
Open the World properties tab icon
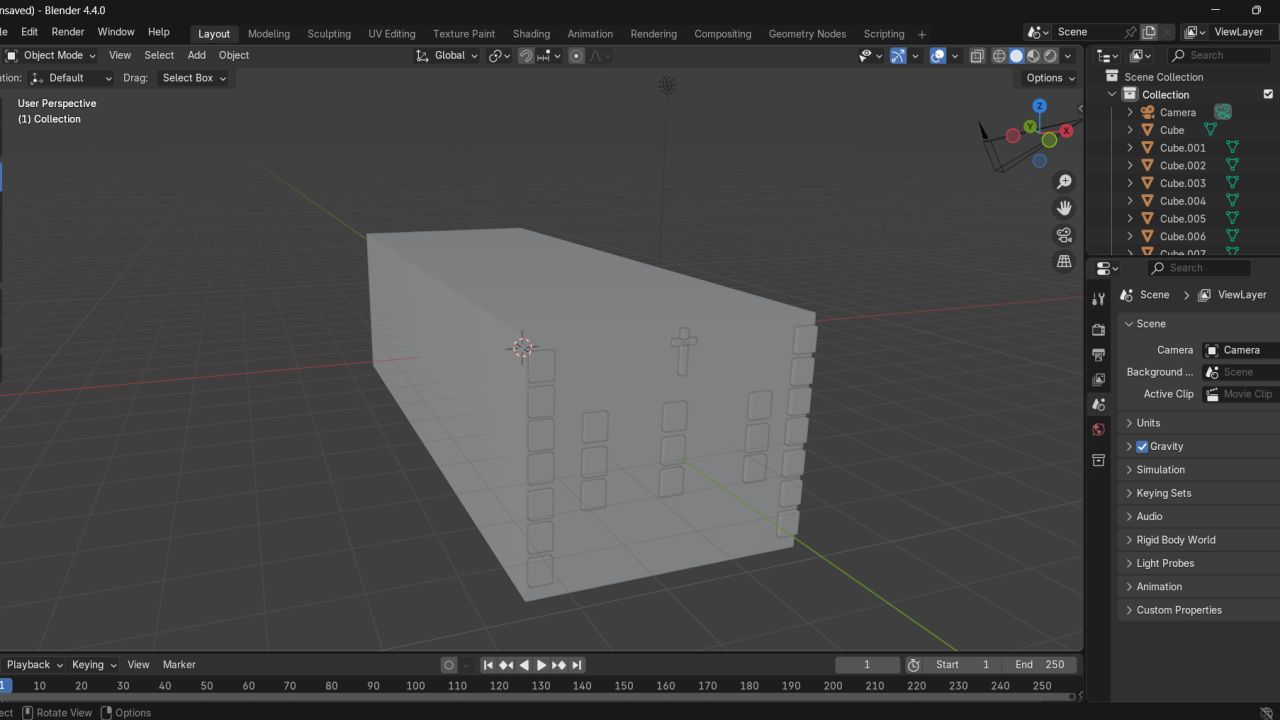pyautogui.click(x=1098, y=430)
